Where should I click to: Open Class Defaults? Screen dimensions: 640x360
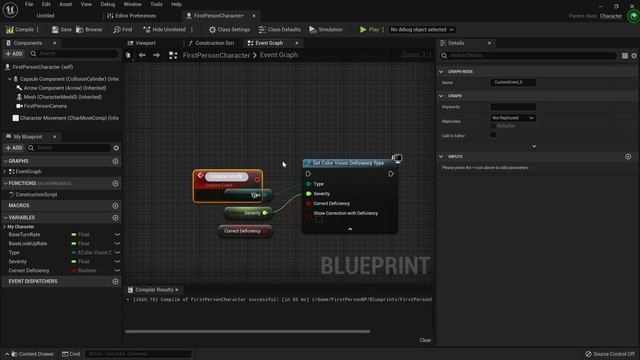pos(280,29)
